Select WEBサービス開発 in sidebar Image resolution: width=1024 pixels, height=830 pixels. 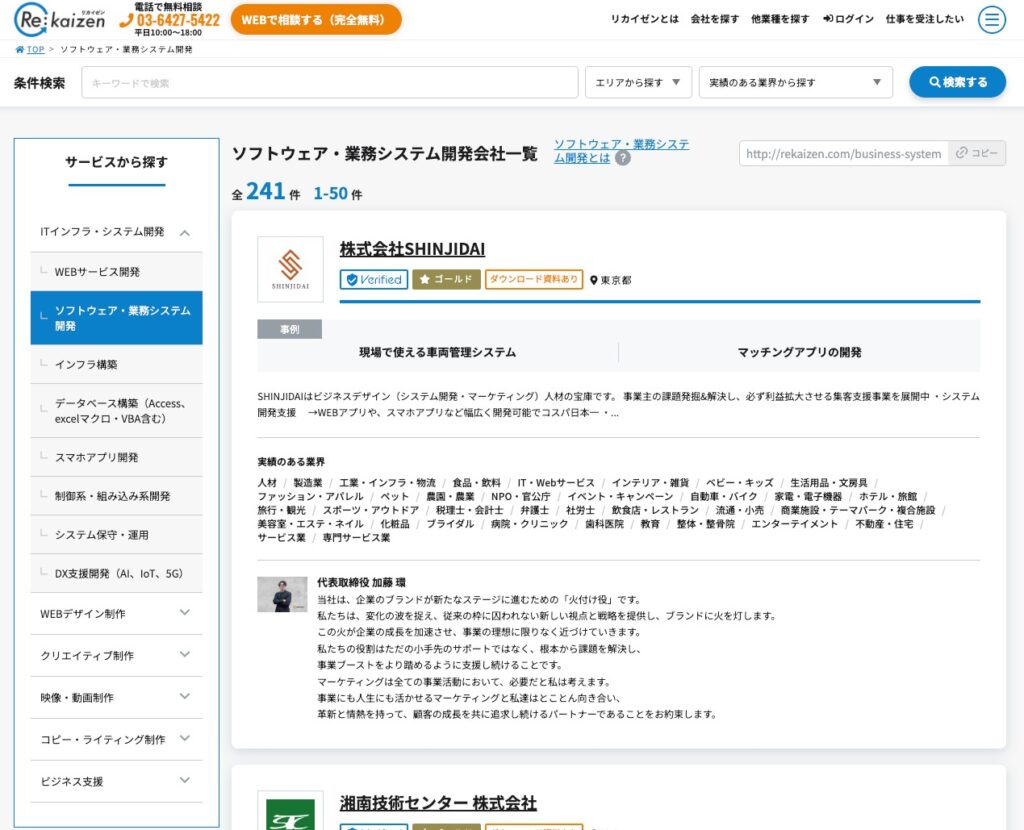point(97,272)
